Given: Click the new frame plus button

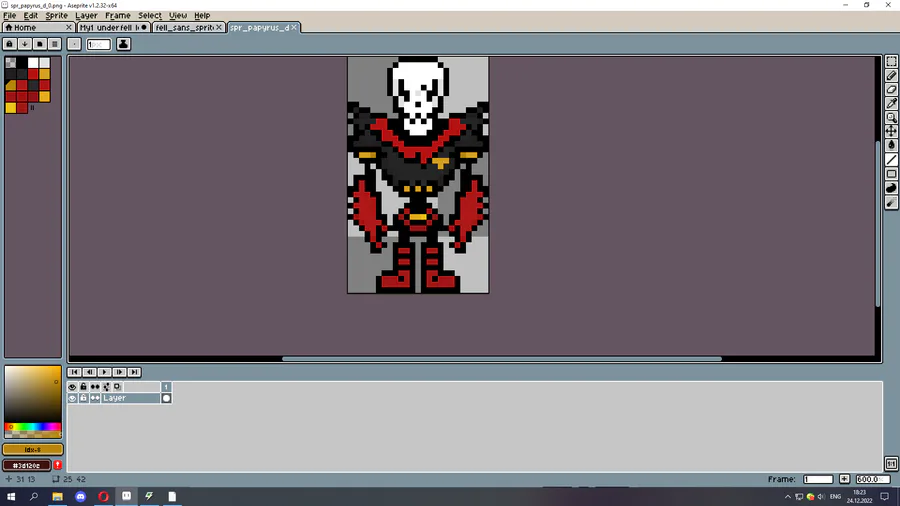Looking at the screenshot, I should pos(844,479).
